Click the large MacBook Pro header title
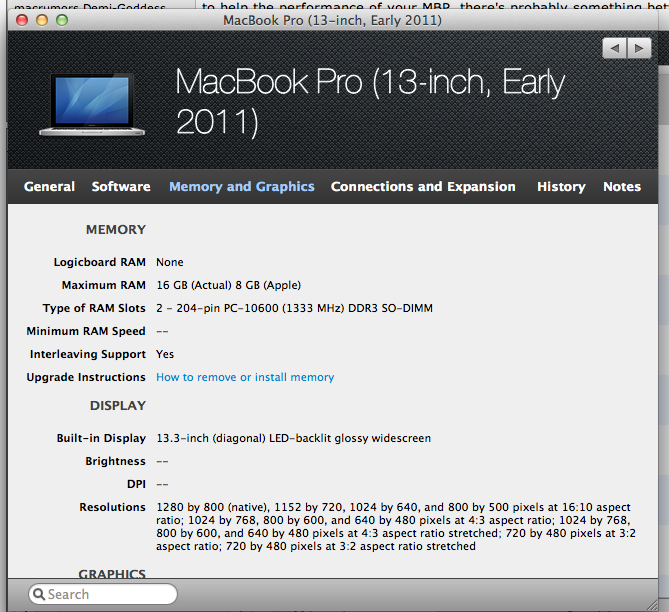The width and height of the screenshot is (669, 612). pyautogui.click(x=370, y=102)
